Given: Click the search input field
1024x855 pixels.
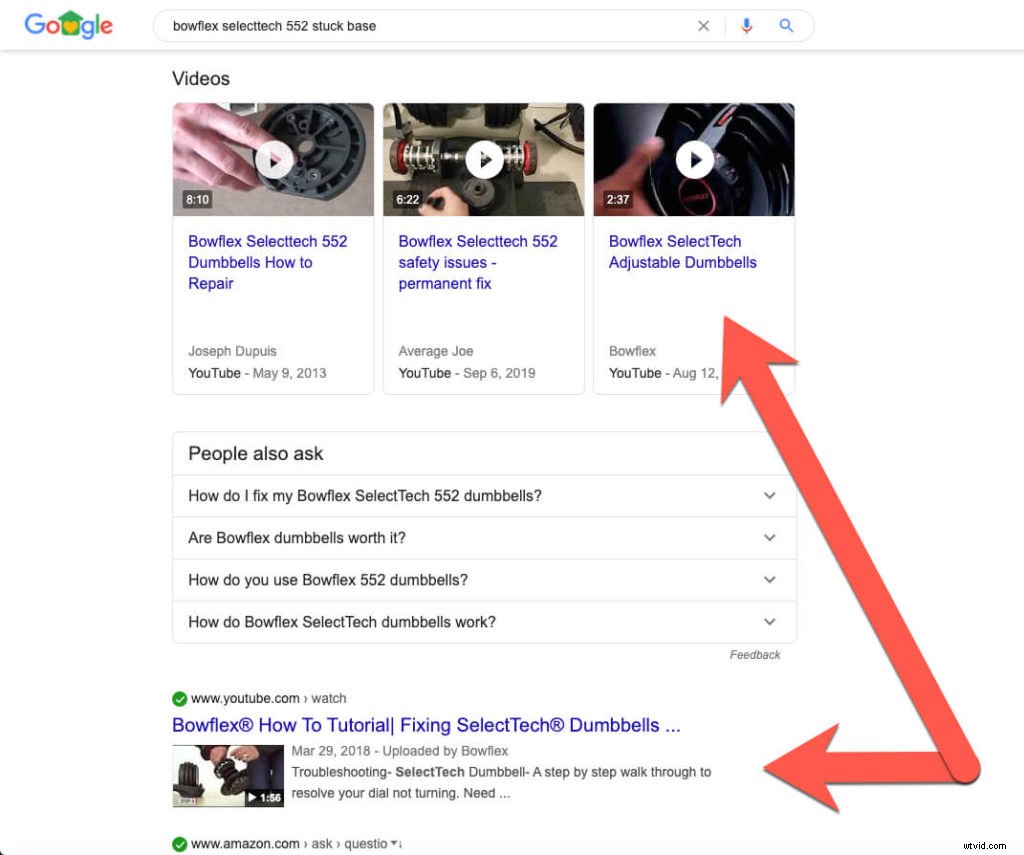Looking at the screenshot, I should 420,26.
